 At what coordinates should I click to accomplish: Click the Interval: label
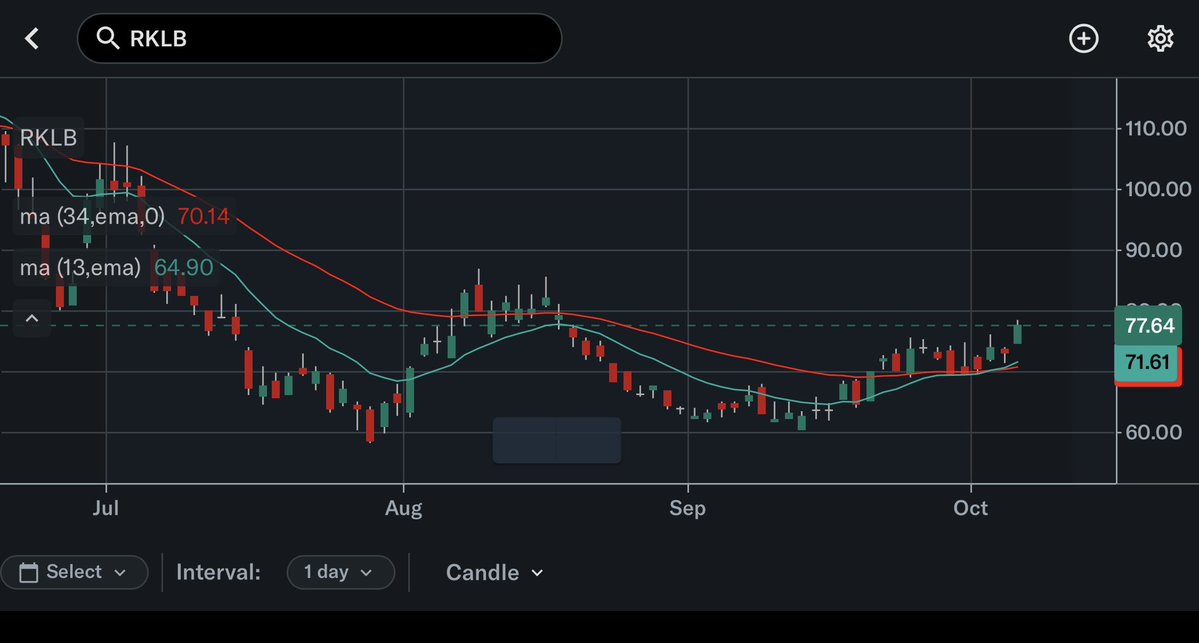[218, 573]
